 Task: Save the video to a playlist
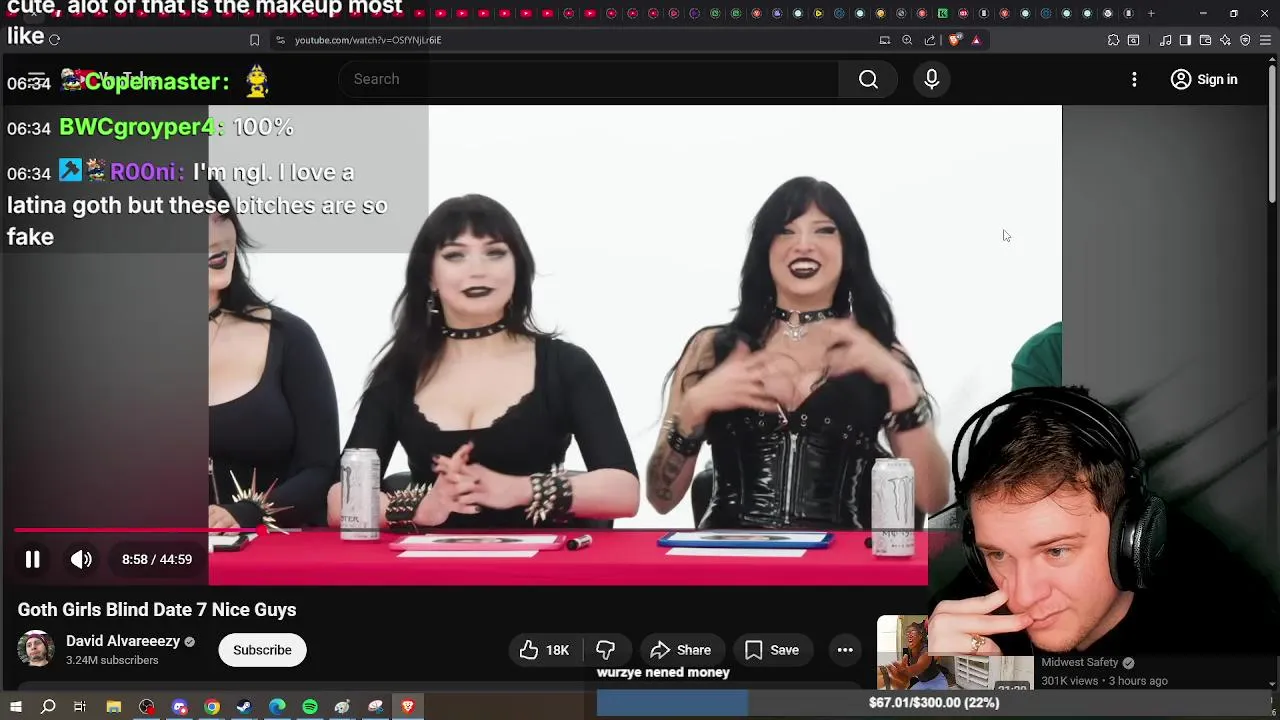click(x=772, y=650)
